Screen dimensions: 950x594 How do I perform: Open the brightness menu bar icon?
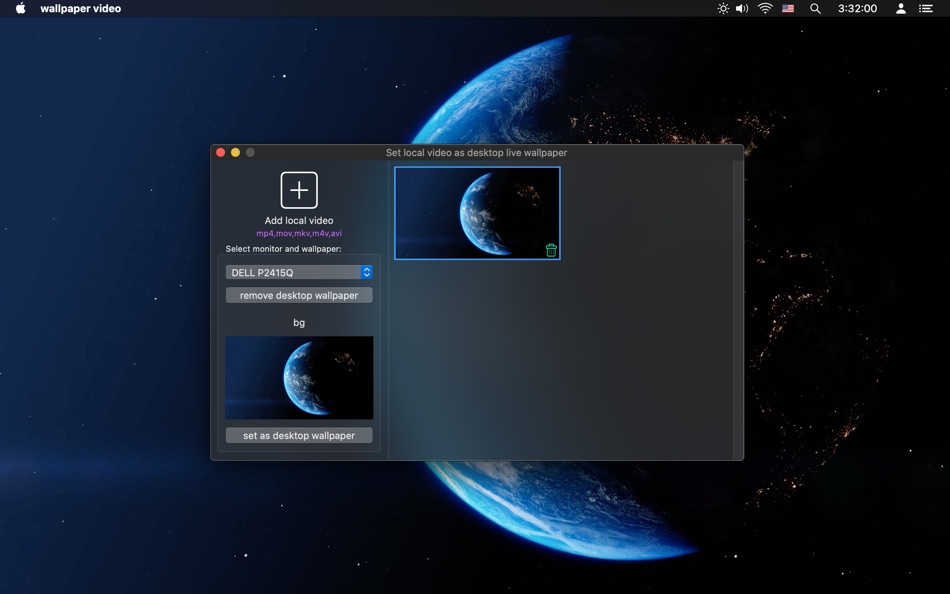click(x=723, y=8)
